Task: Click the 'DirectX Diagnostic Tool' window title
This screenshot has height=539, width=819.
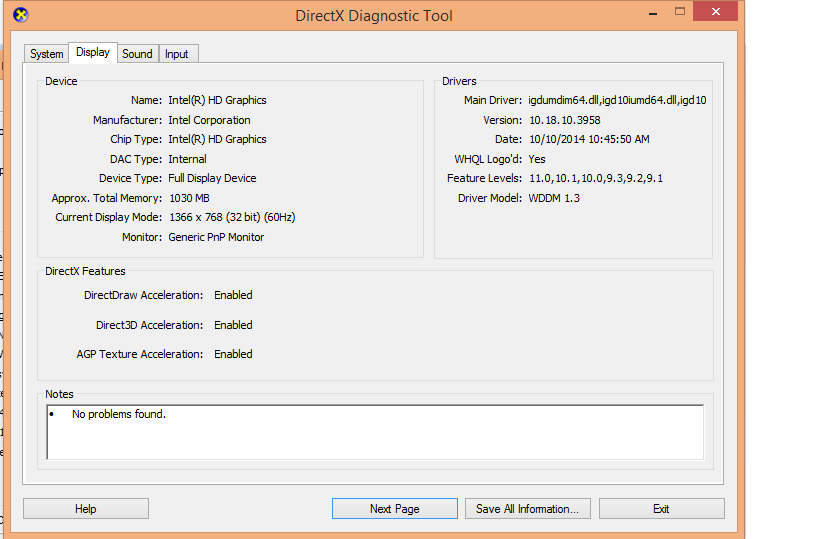Action: click(374, 16)
